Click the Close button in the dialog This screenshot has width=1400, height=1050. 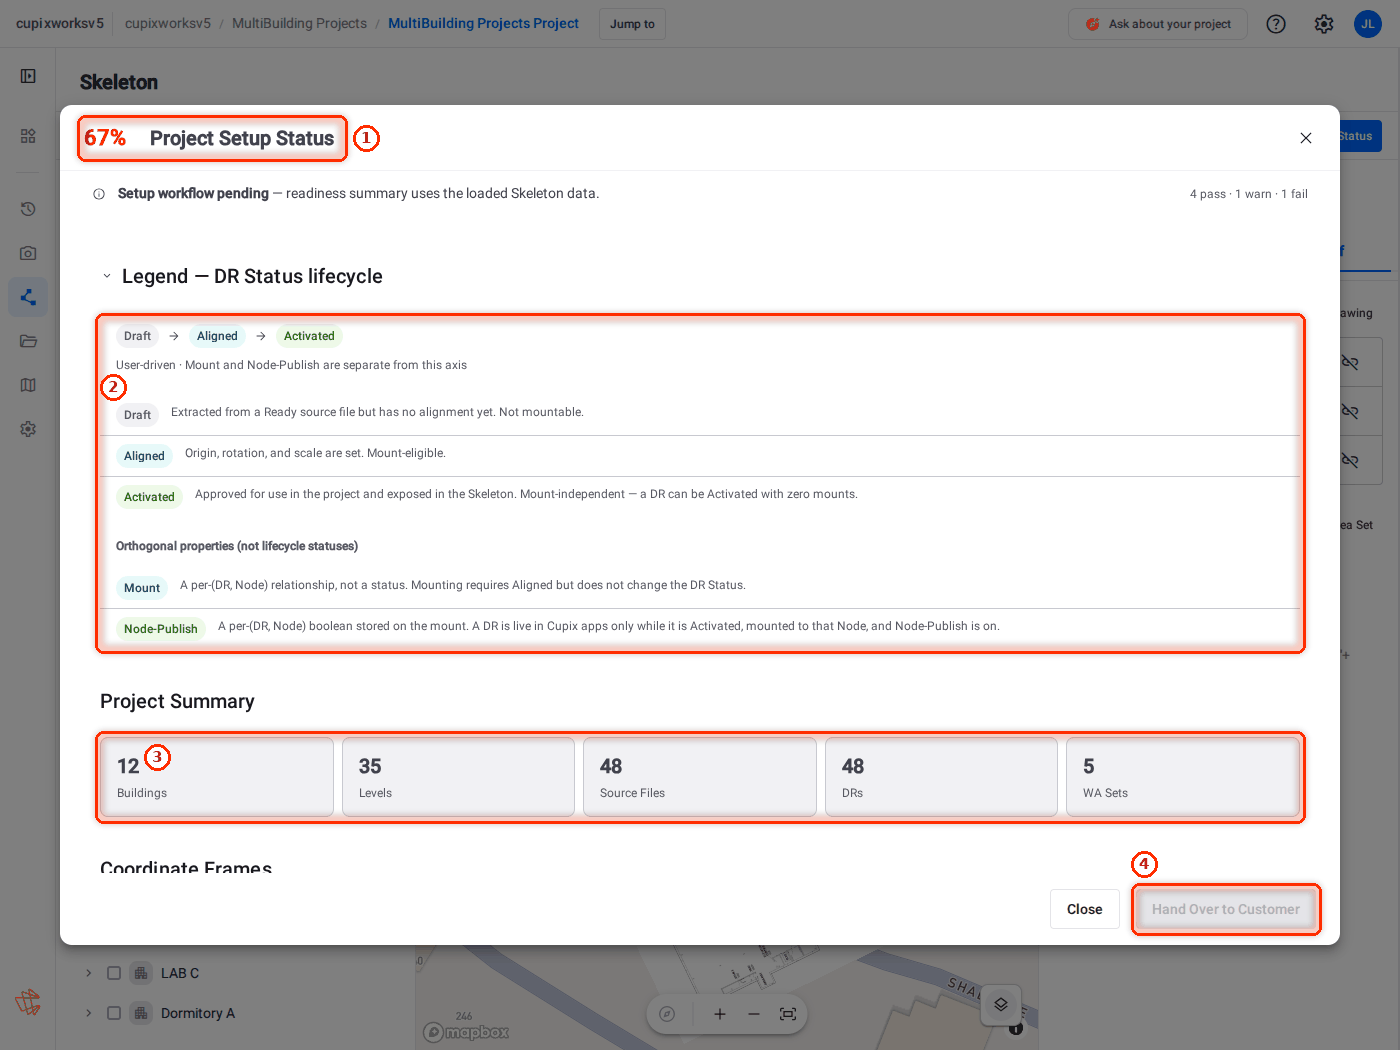click(x=1084, y=909)
